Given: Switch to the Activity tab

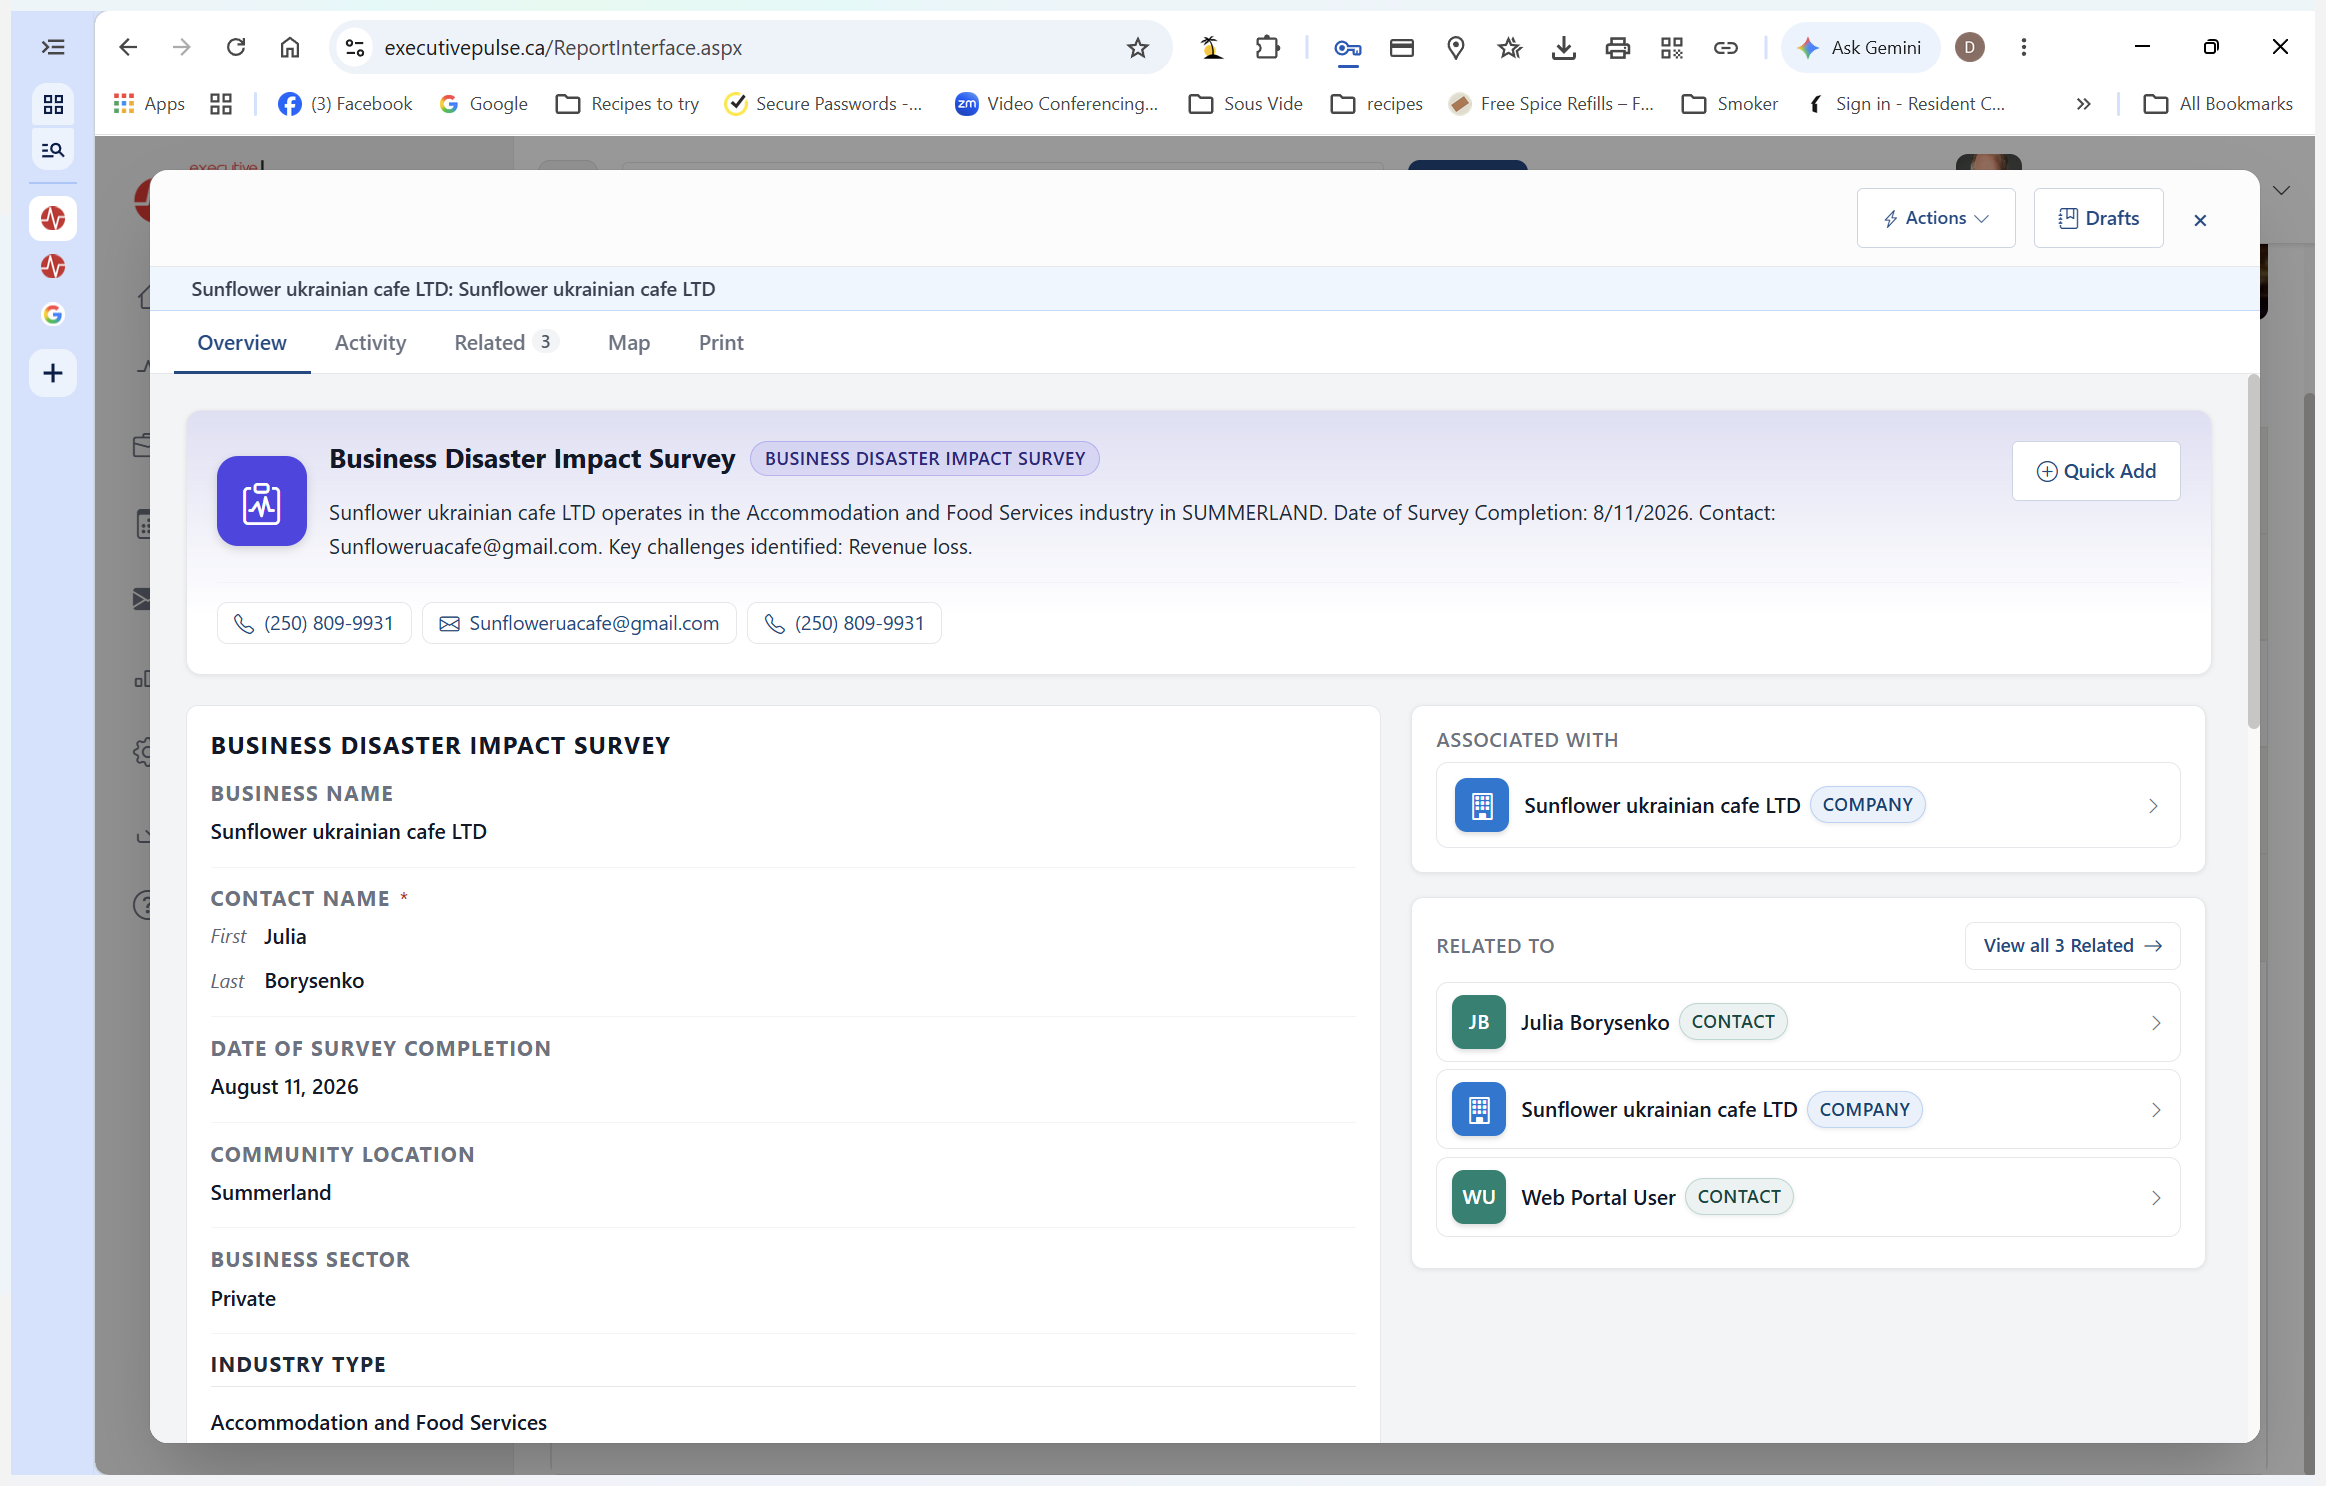Looking at the screenshot, I should 370,343.
